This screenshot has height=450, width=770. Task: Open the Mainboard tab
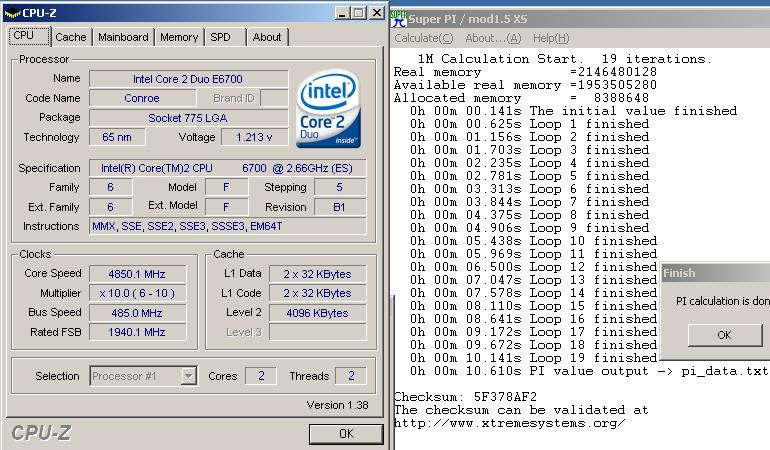tap(123, 37)
